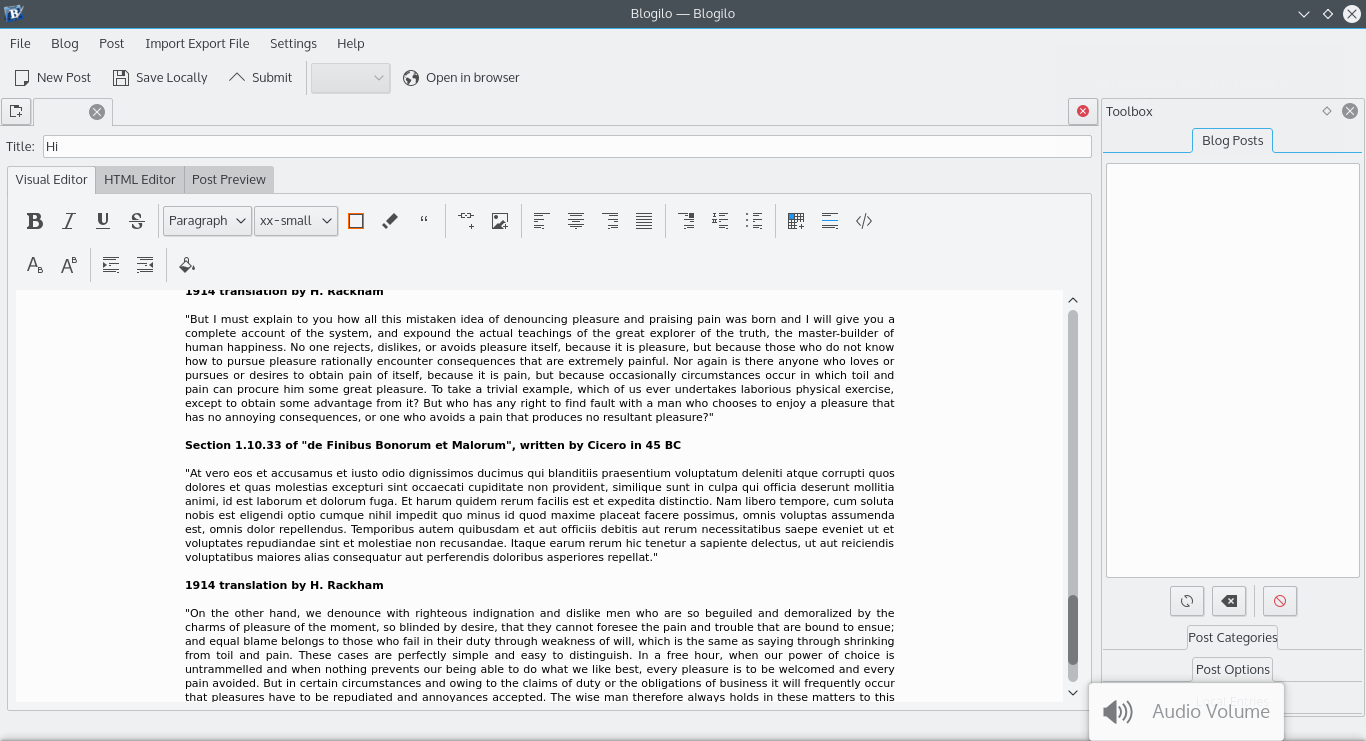The width and height of the screenshot is (1366, 741).
Task: Click the text color swatch
Action: point(356,221)
